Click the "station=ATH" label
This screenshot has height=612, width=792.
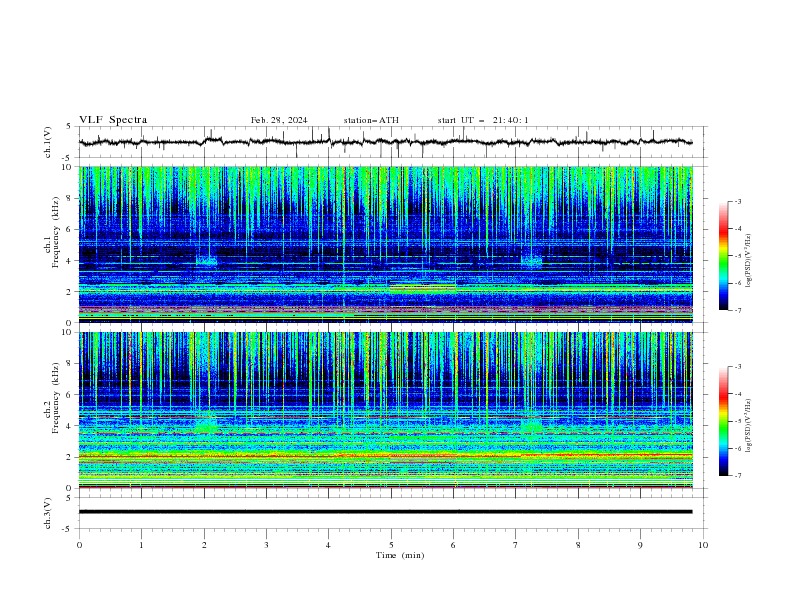click(371, 120)
